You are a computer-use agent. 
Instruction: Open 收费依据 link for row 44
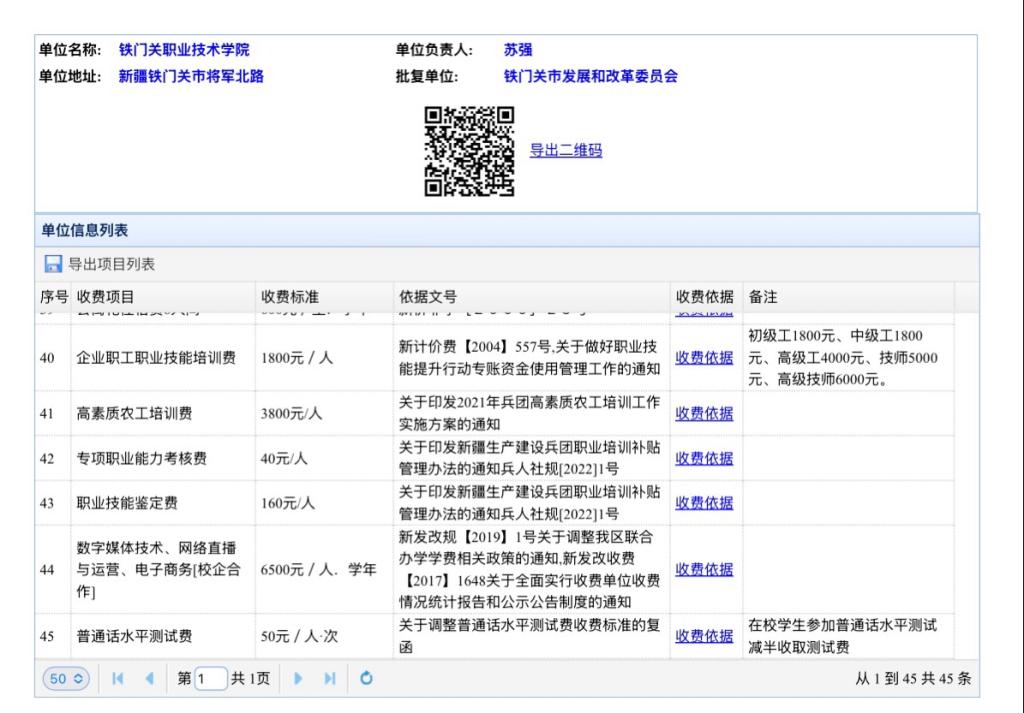(704, 569)
